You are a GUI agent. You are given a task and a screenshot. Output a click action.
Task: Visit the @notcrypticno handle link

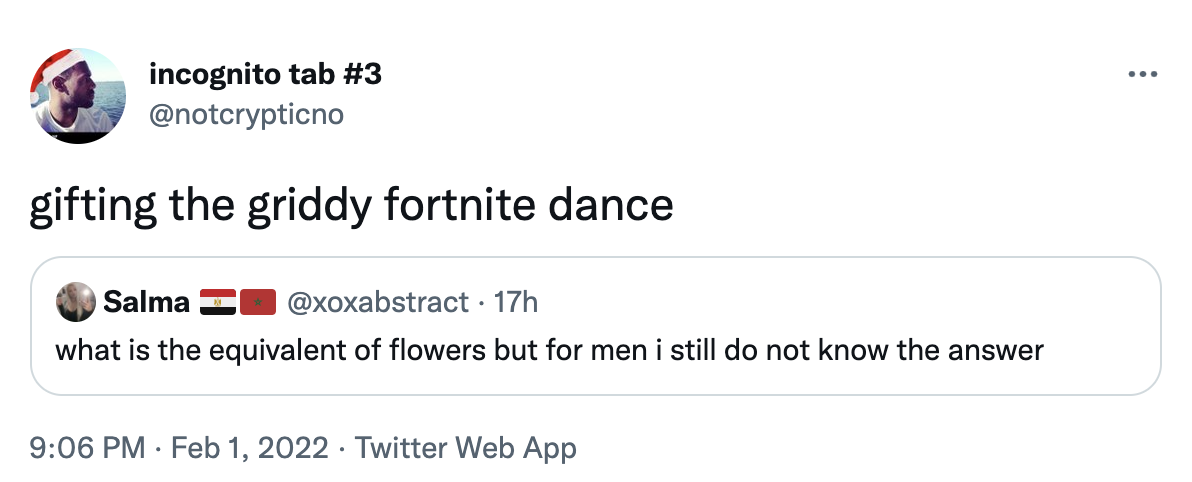[245, 115]
